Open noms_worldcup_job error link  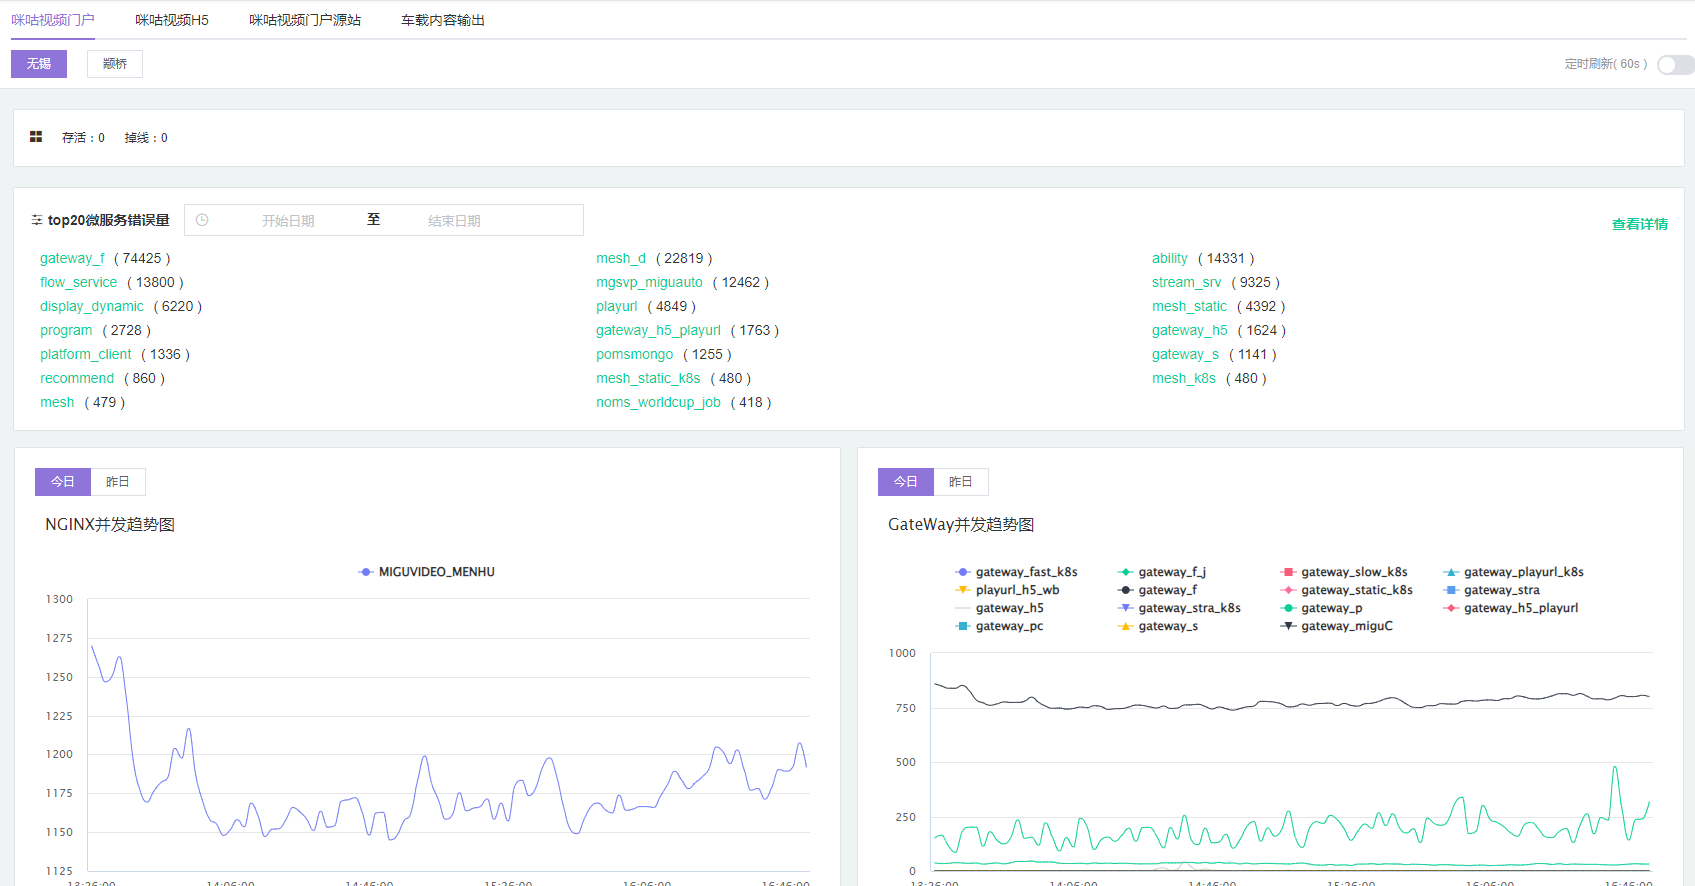coord(658,402)
